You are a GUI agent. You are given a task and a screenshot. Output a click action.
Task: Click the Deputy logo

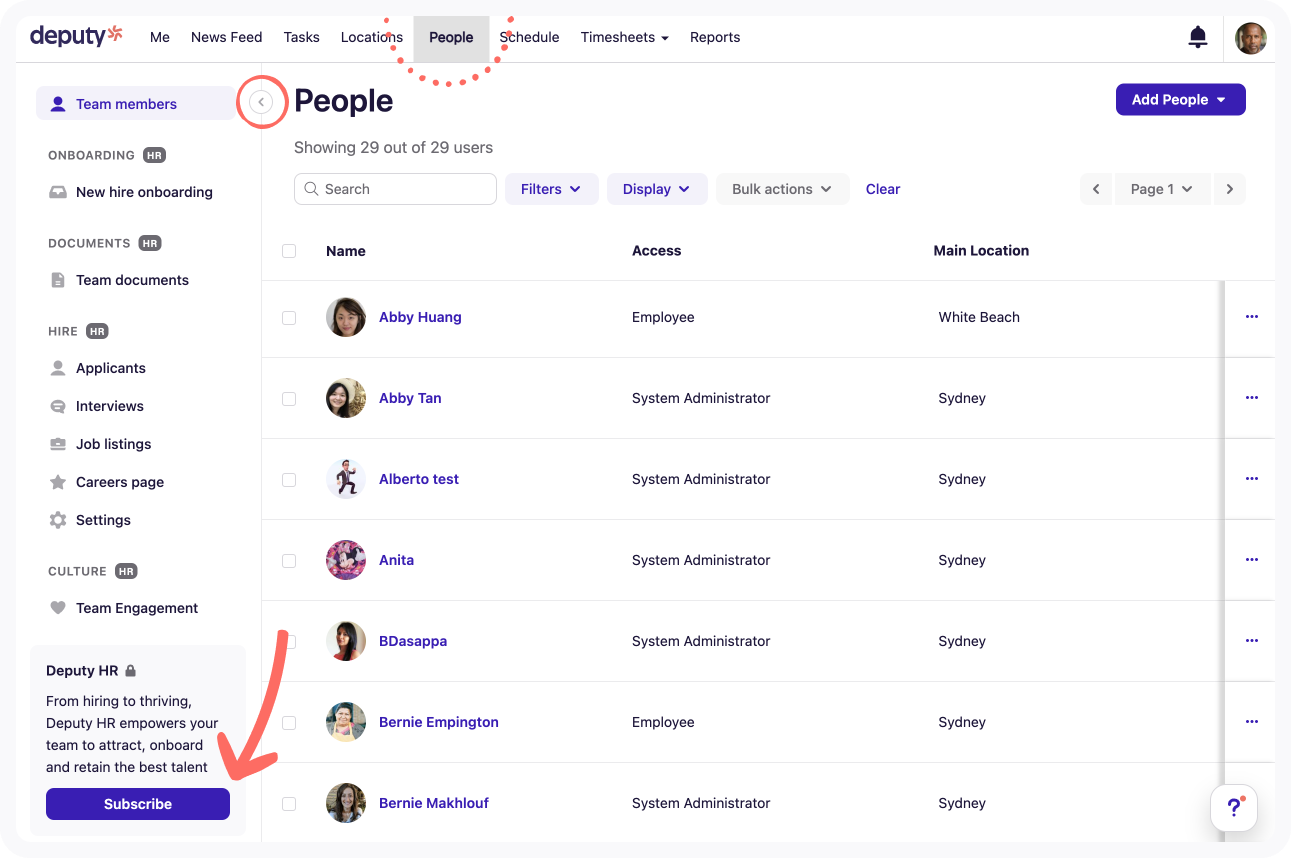tap(76, 36)
